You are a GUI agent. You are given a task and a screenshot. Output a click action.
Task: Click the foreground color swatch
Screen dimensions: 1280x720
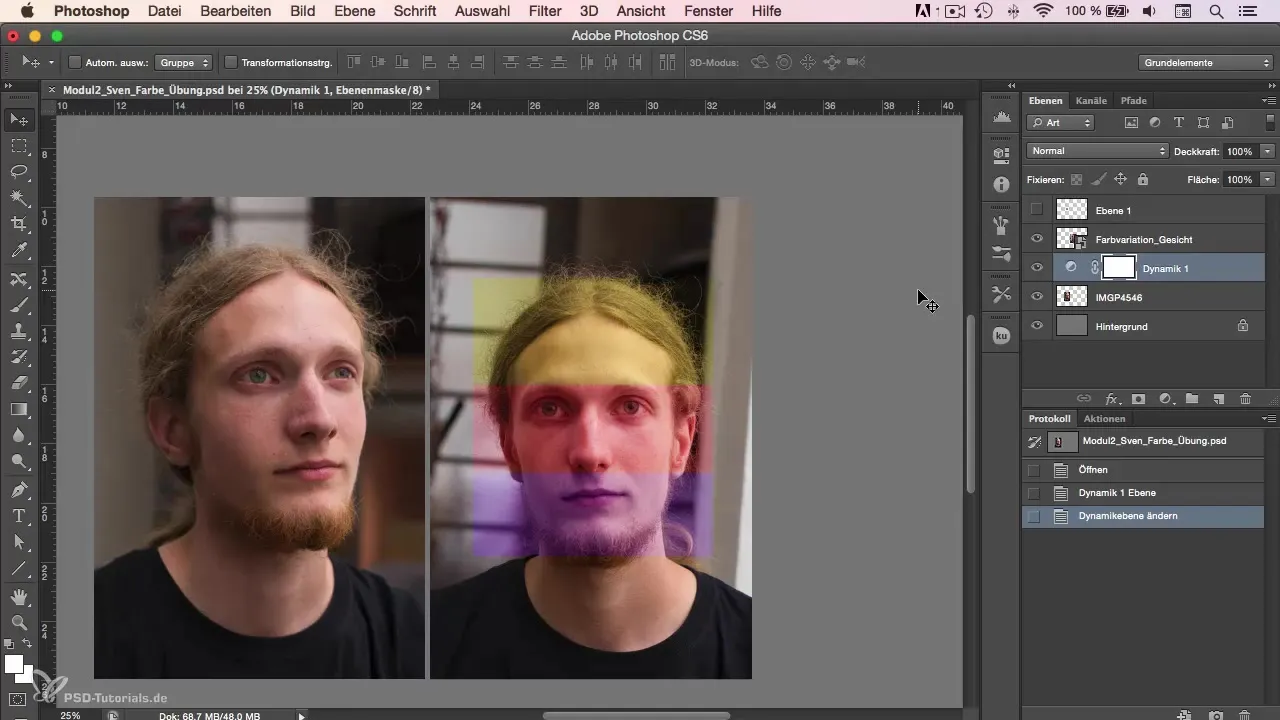(x=14, y=665)
